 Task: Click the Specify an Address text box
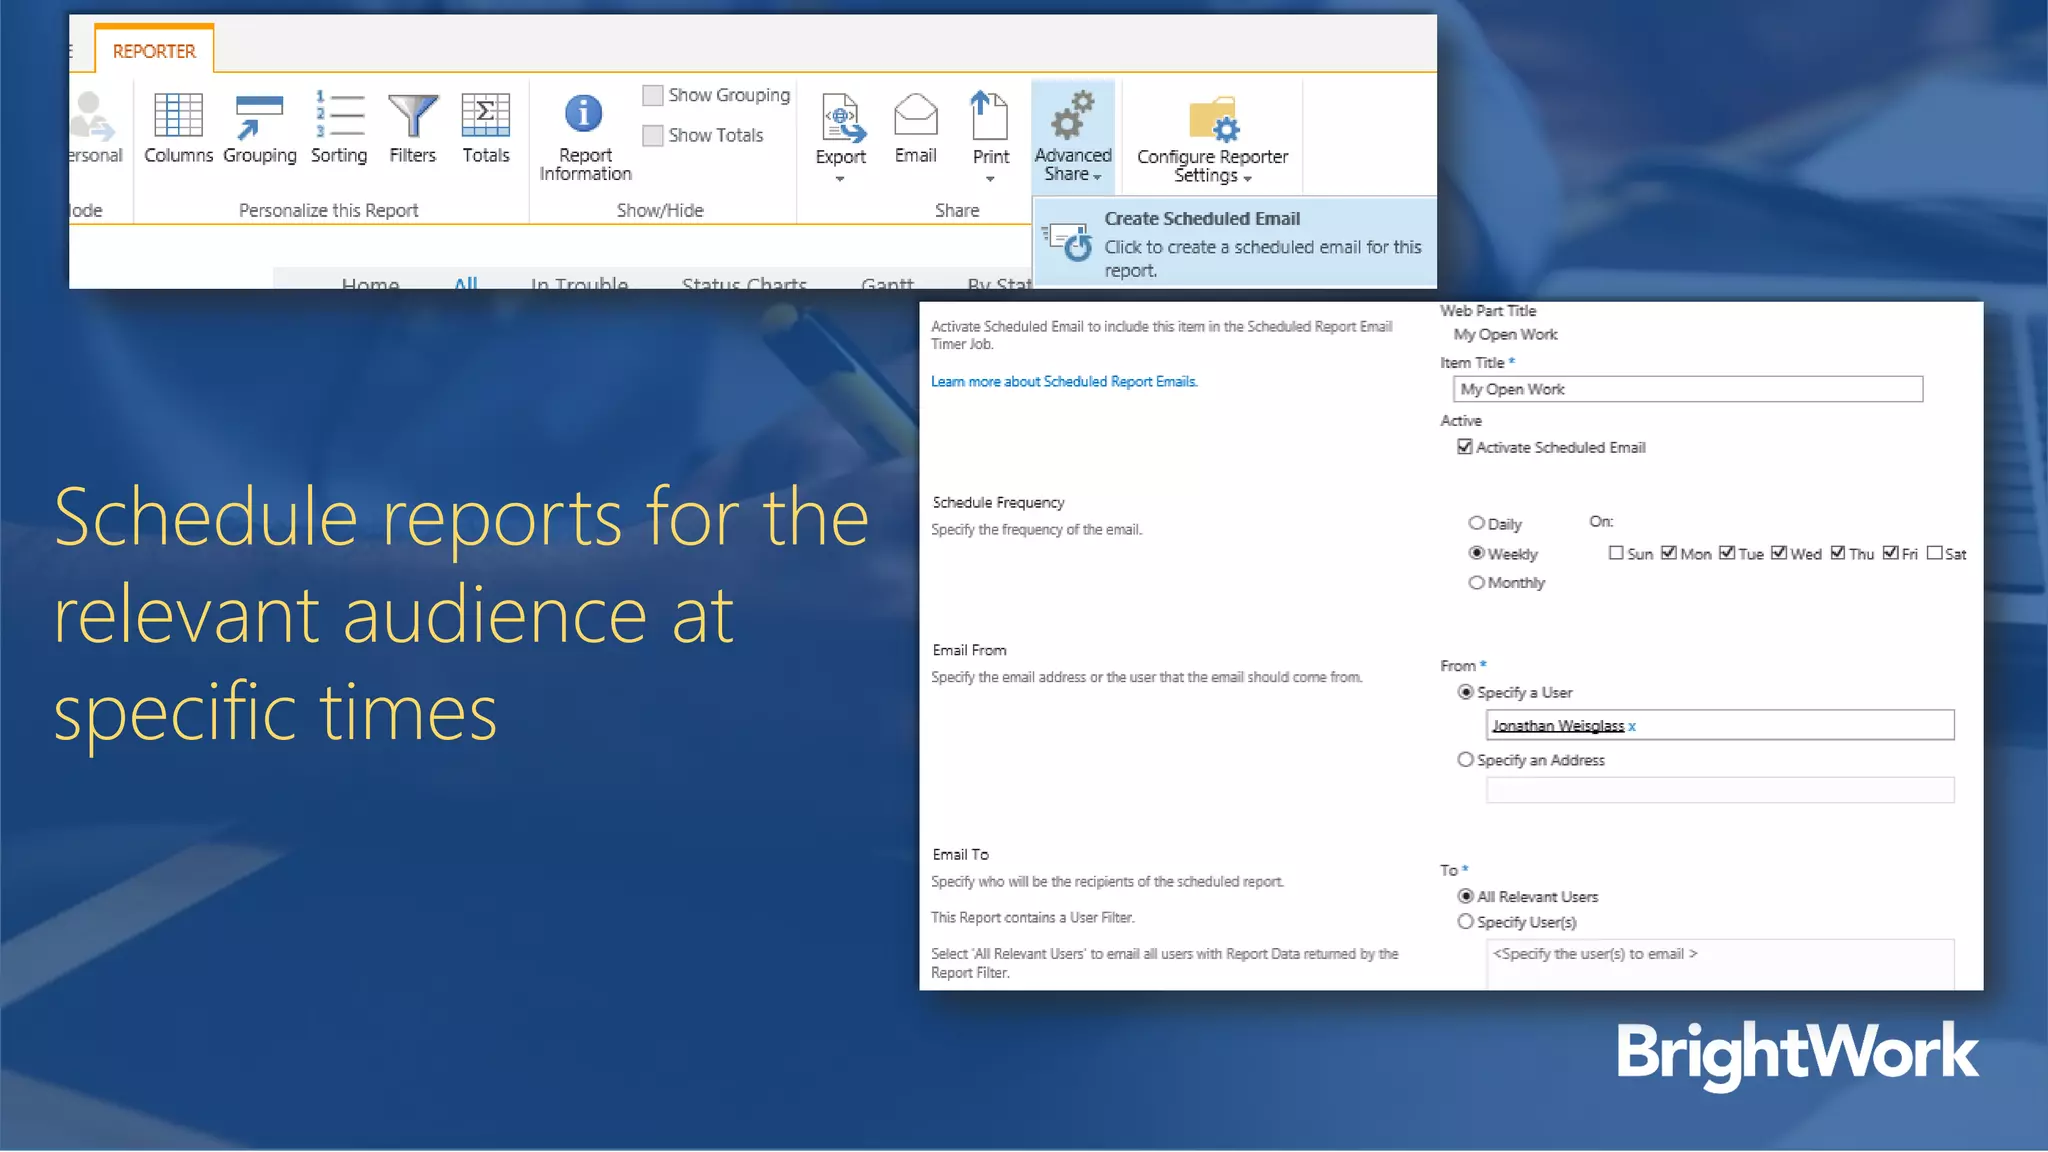1720,790
